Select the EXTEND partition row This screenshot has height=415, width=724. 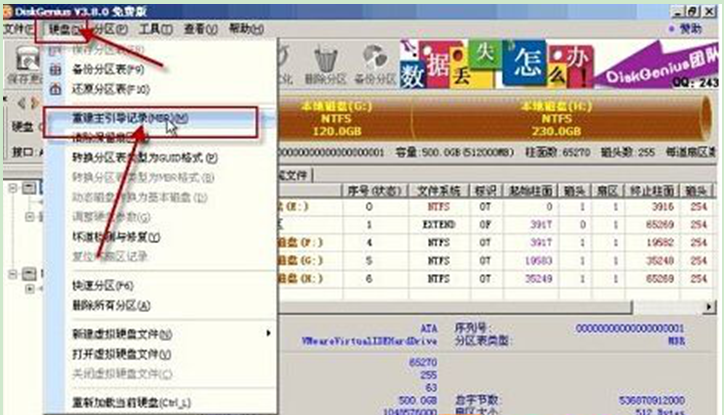click(x=496, y=225)
